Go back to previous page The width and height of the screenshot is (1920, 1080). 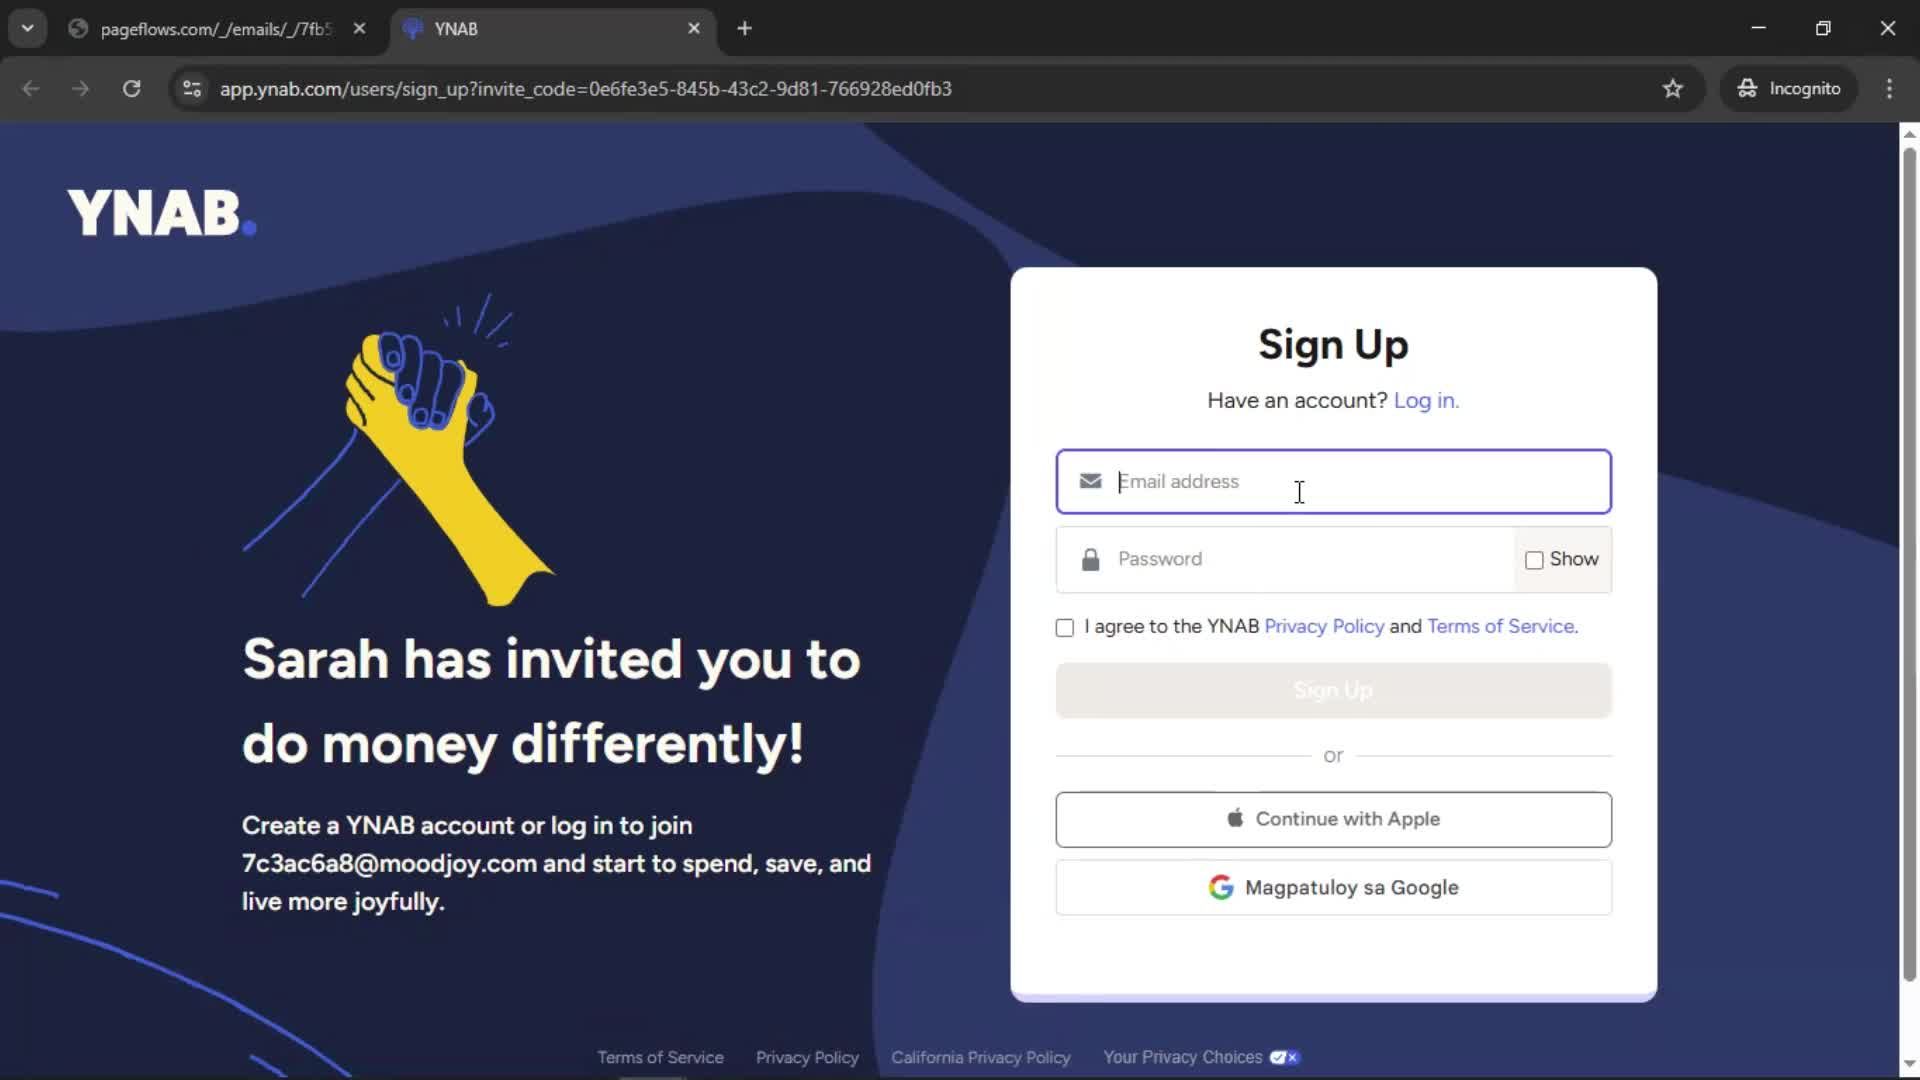(x=31, y=89)
